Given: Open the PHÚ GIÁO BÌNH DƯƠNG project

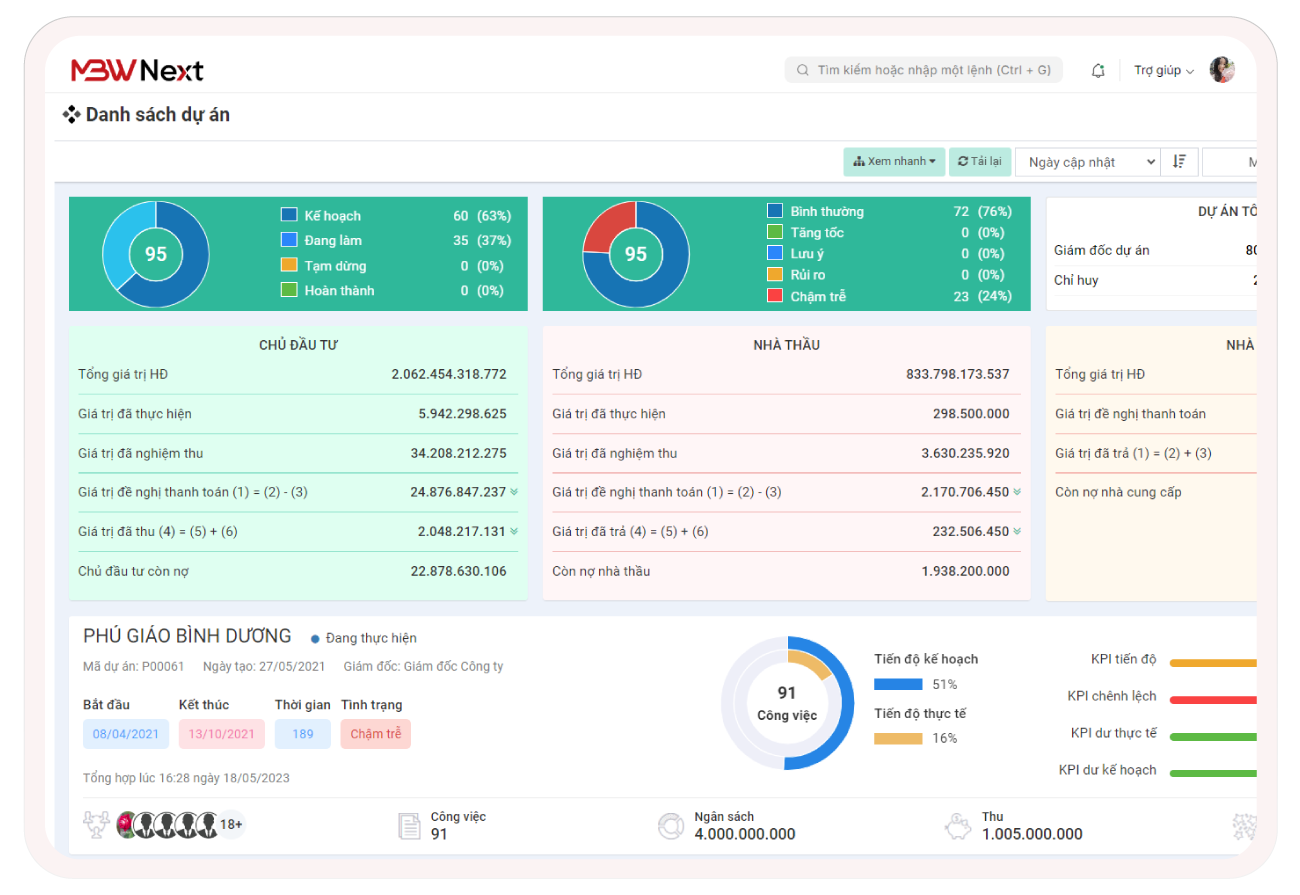Looking at the screenshot, I should (x=187, y=636).
